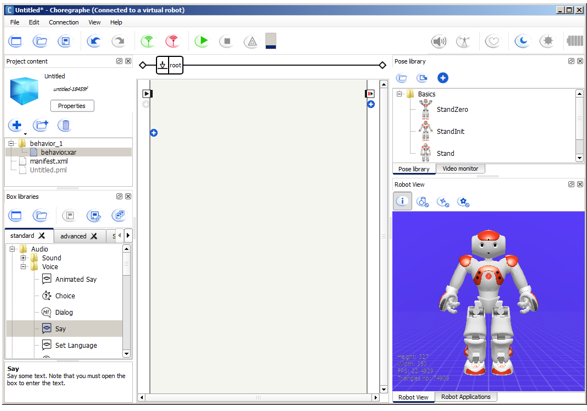Toggle the autonomous life heart icon
This screenshot has height=411, width=587.
tap(492, 41)
